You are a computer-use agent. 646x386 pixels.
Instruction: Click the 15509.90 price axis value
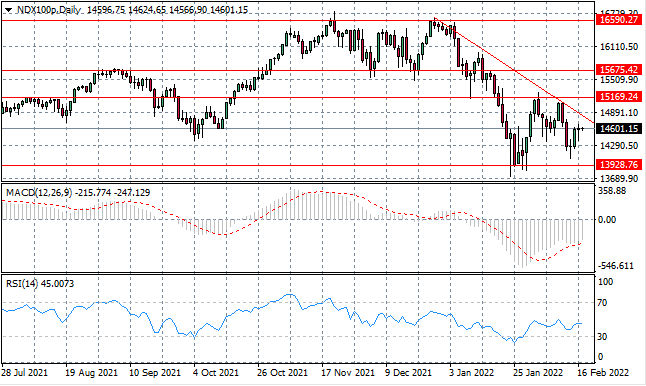pyautogui.click(x=619, y=79)
